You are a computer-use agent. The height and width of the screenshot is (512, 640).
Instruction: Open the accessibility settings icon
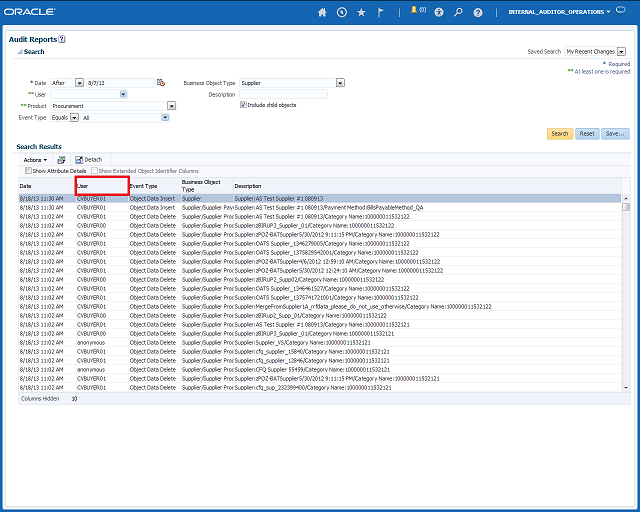[439, 12]
